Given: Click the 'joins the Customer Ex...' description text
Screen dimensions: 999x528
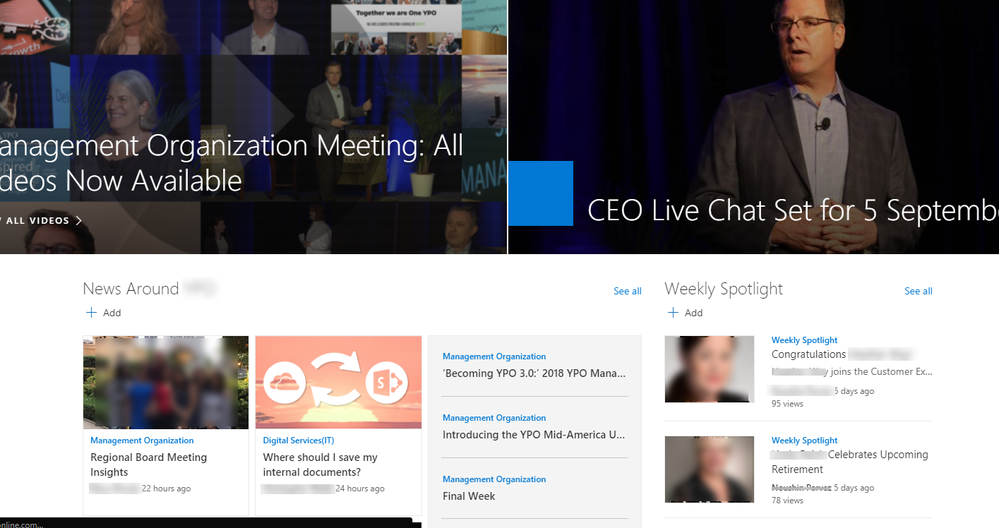Looking at the screenshot, I should 881,371.
